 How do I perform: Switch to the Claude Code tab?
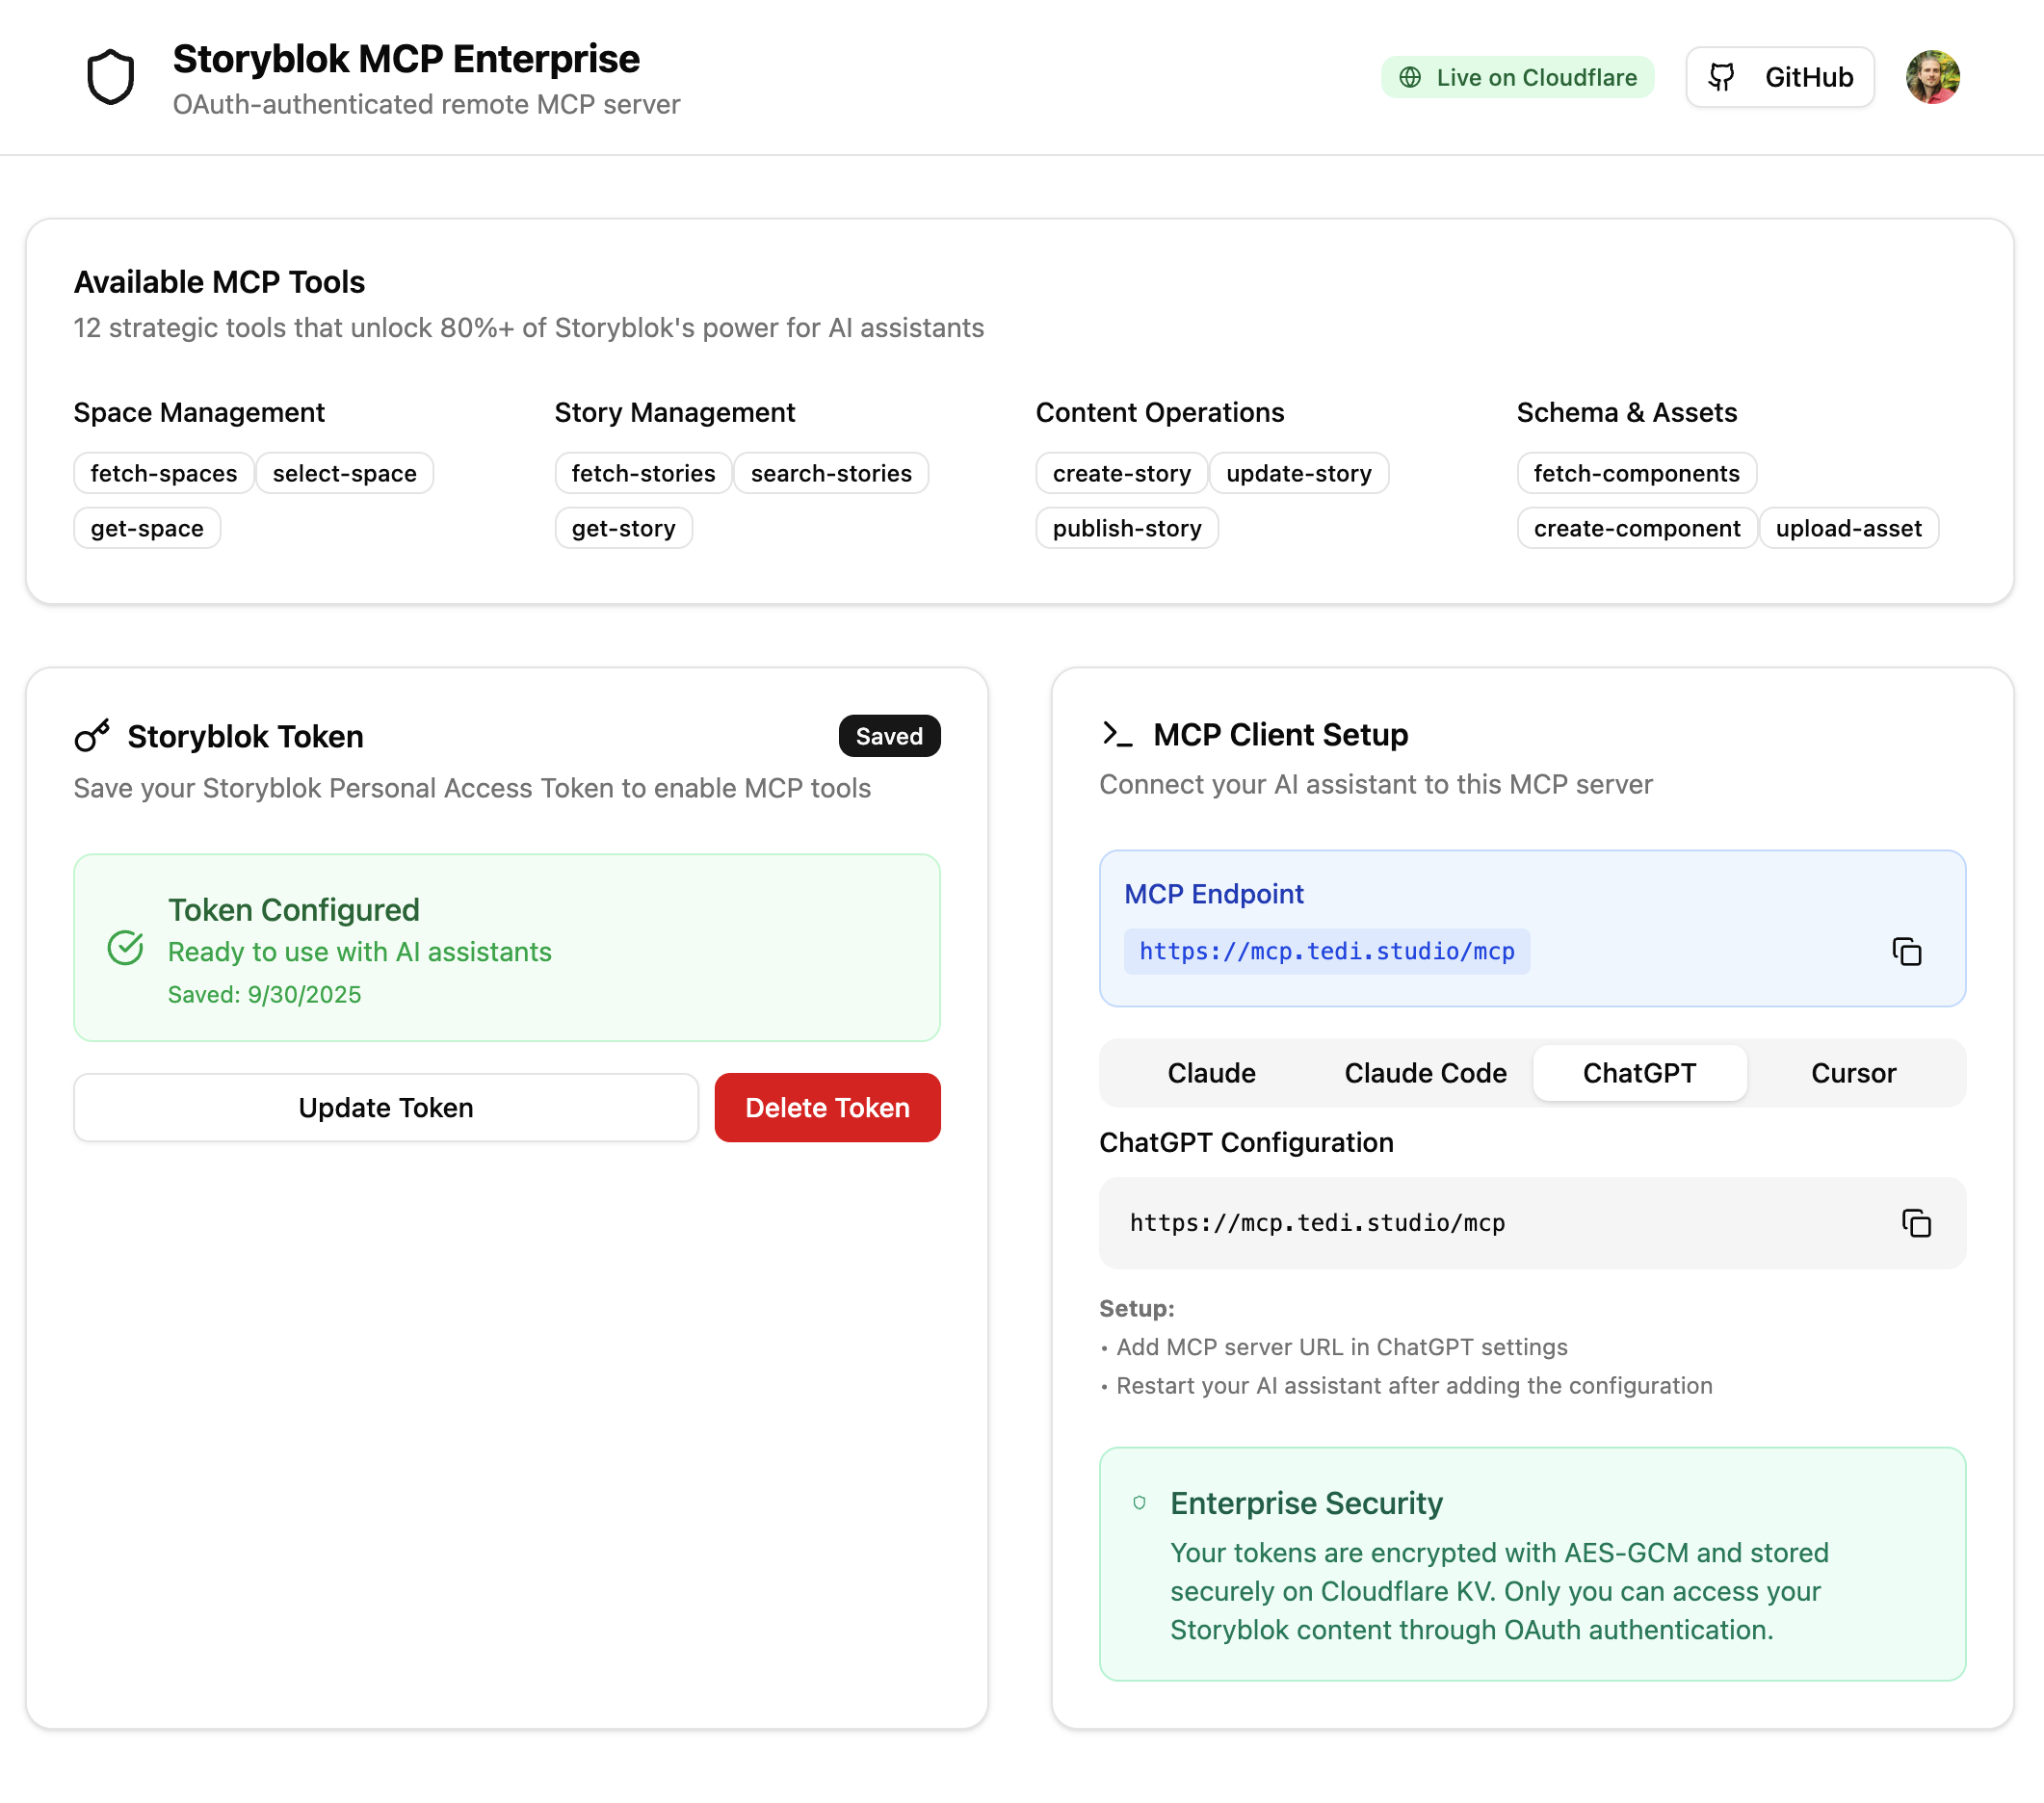[1424, 1073]
